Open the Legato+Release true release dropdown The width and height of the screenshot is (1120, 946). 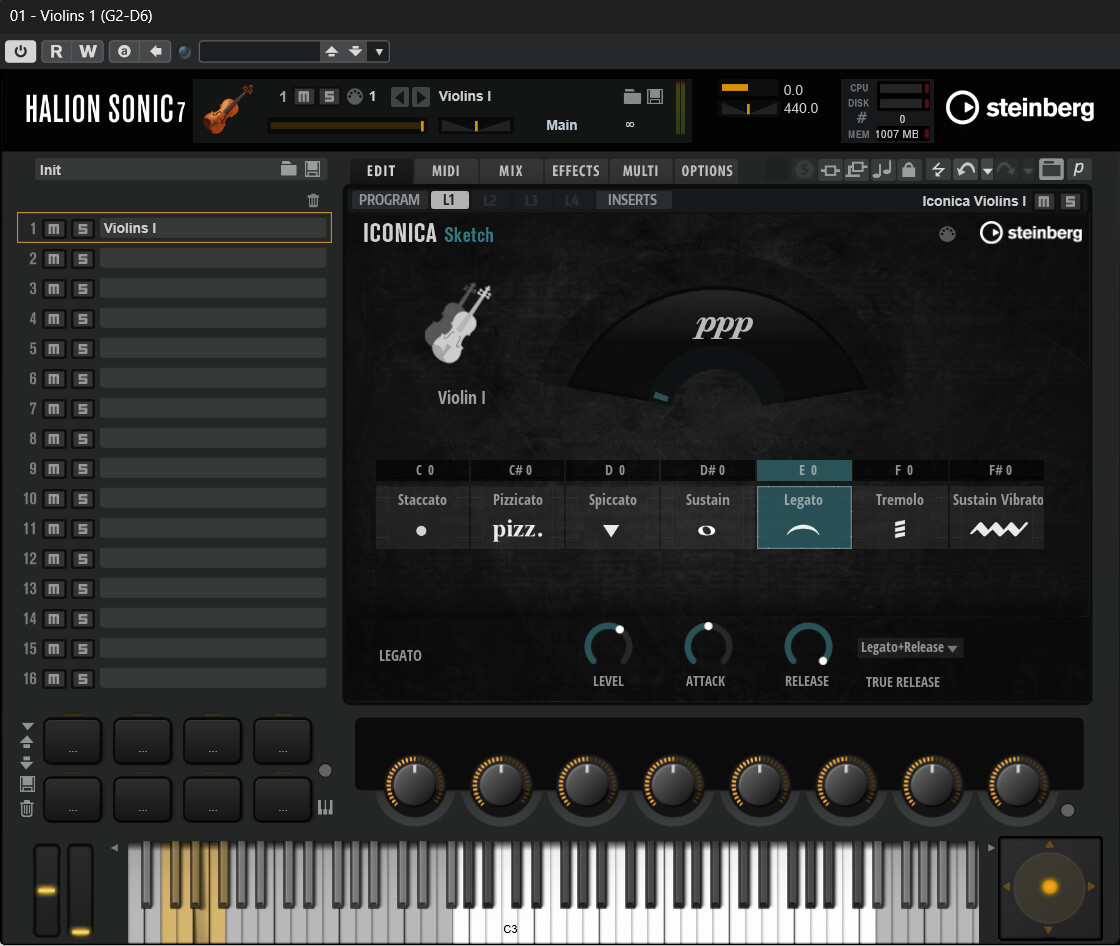click(909, 648)
